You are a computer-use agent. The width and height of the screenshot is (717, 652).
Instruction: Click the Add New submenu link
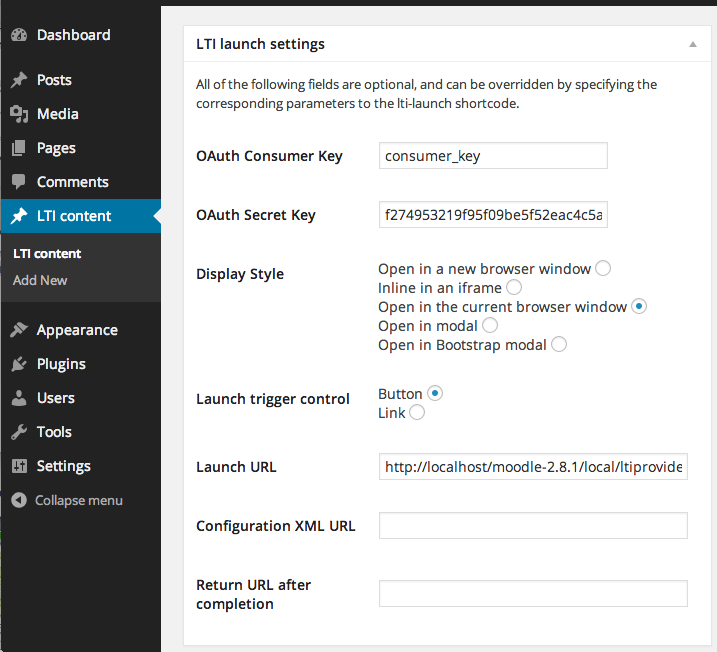[x=40, y=280]
